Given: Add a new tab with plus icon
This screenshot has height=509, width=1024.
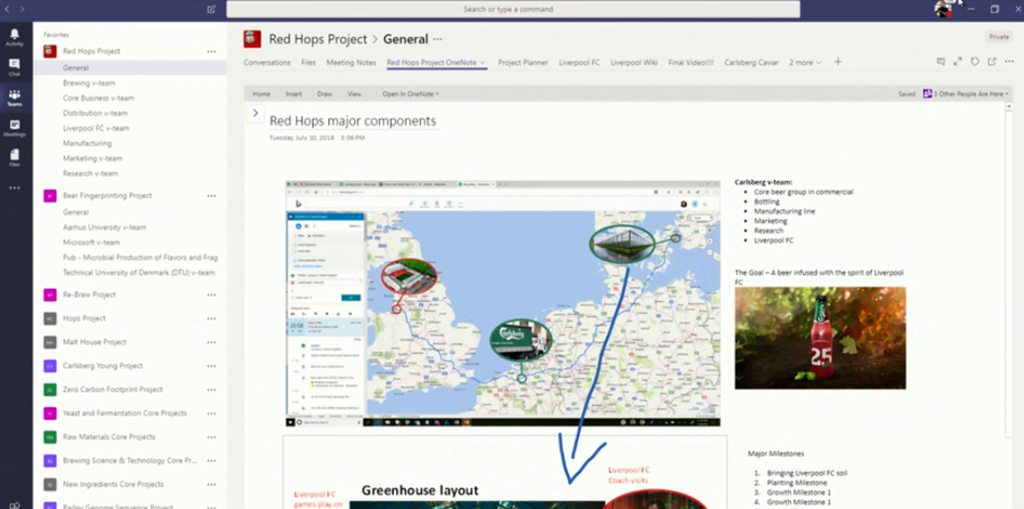Looking at the screenshot, I should click(x=838, y=62).
